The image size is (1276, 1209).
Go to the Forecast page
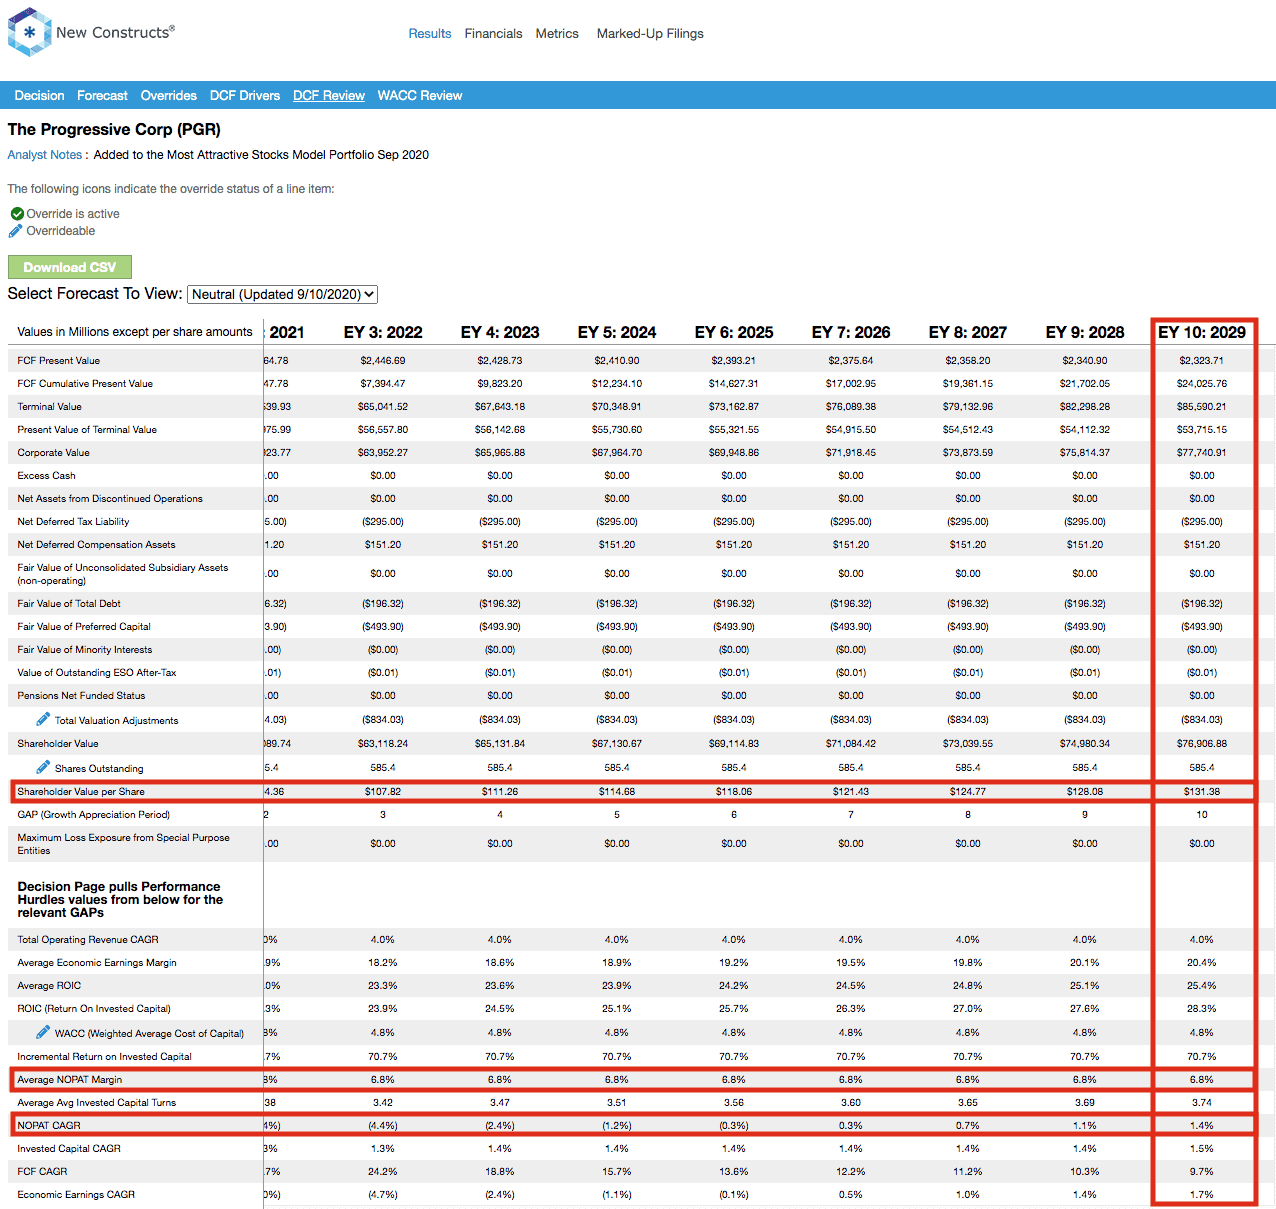(102, 95)
